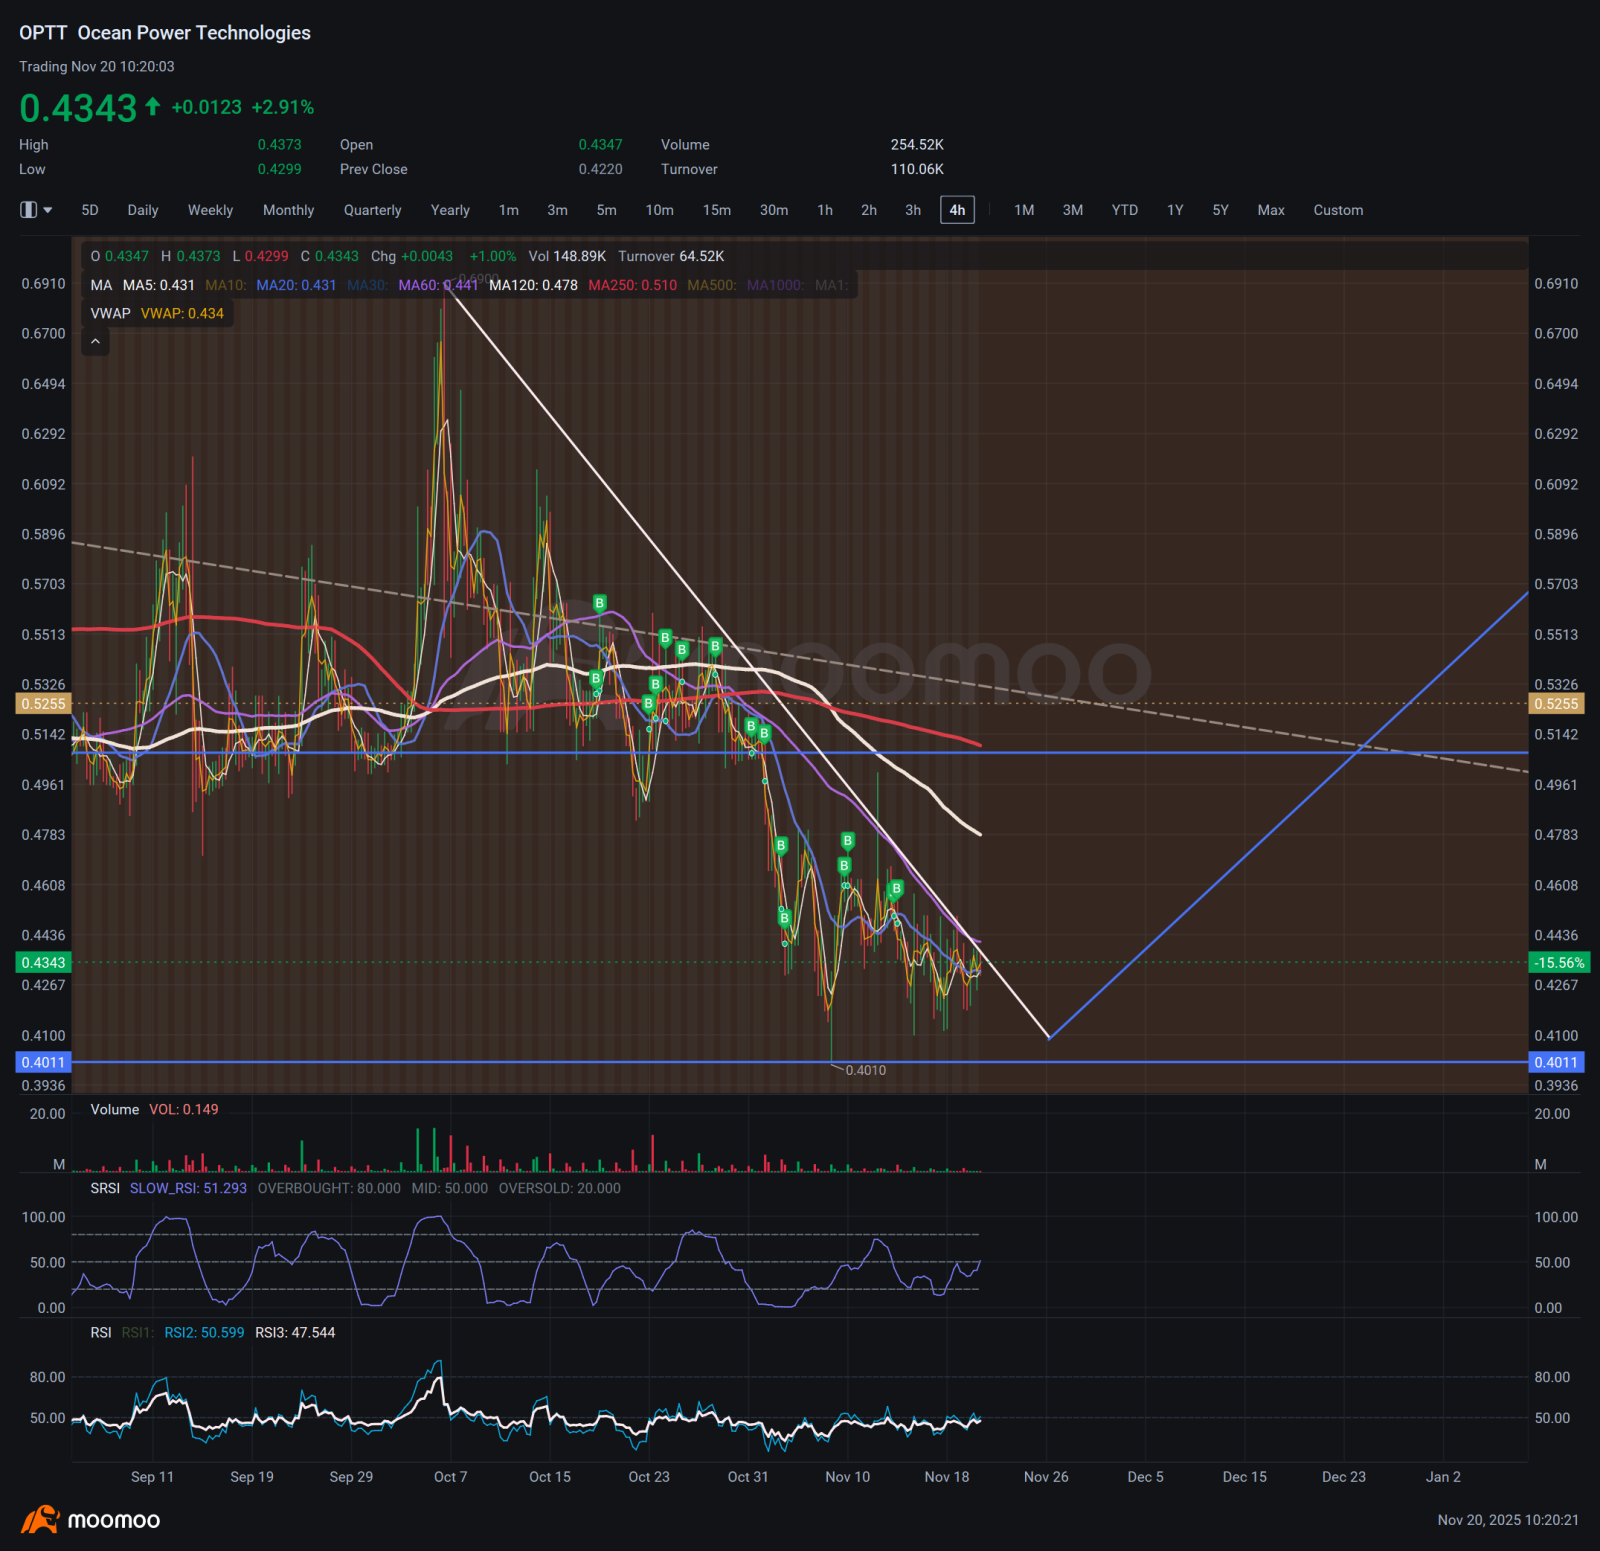Select Quarterly chart interval
The width and height of the screenshot is (1600, 1551).
372,210
